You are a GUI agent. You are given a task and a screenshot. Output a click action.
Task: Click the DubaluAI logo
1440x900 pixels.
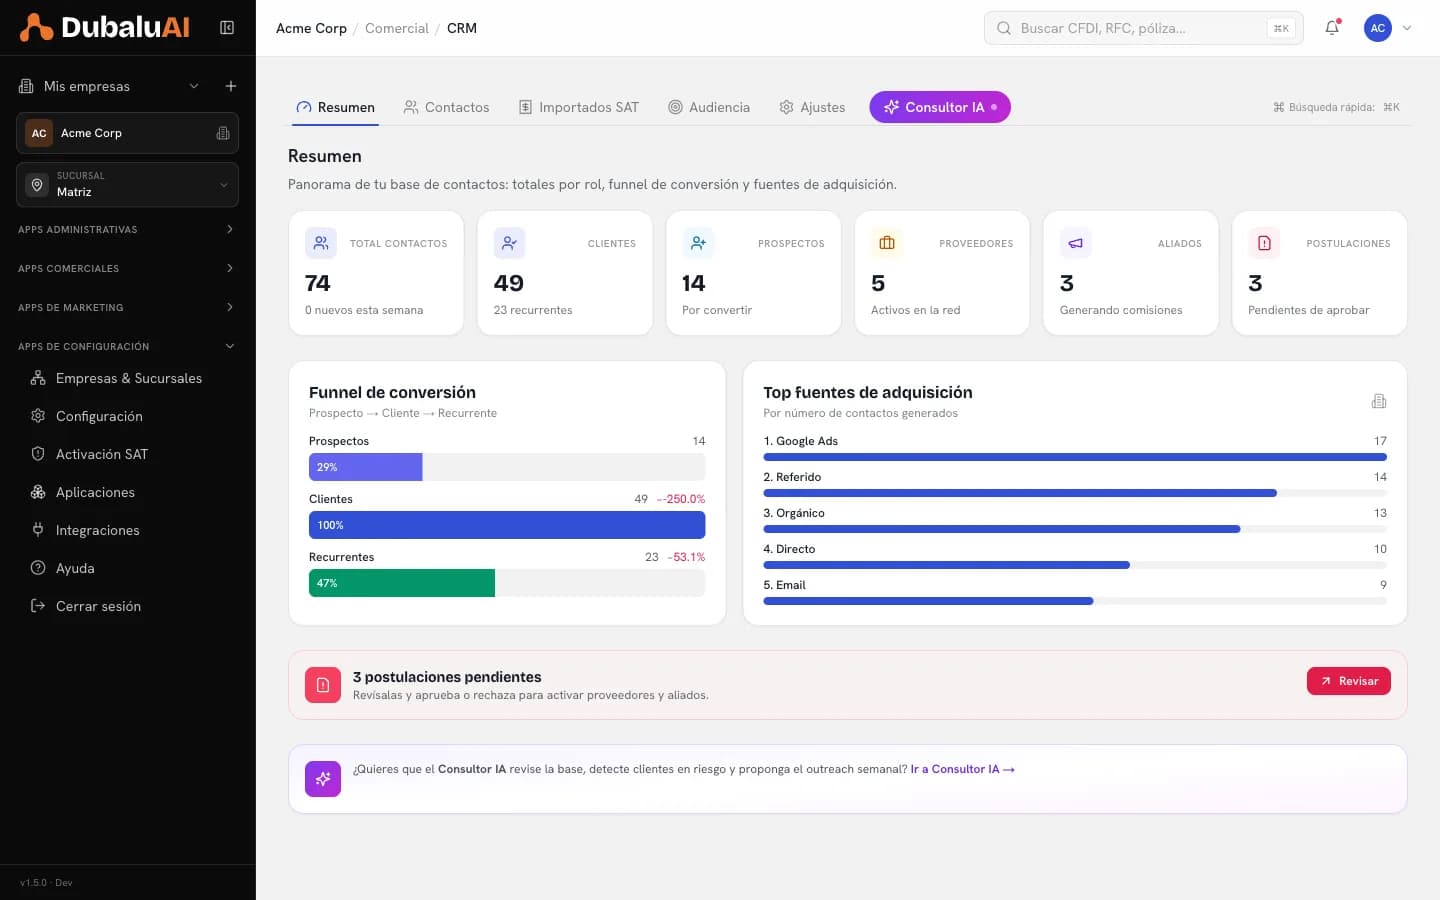105,28
